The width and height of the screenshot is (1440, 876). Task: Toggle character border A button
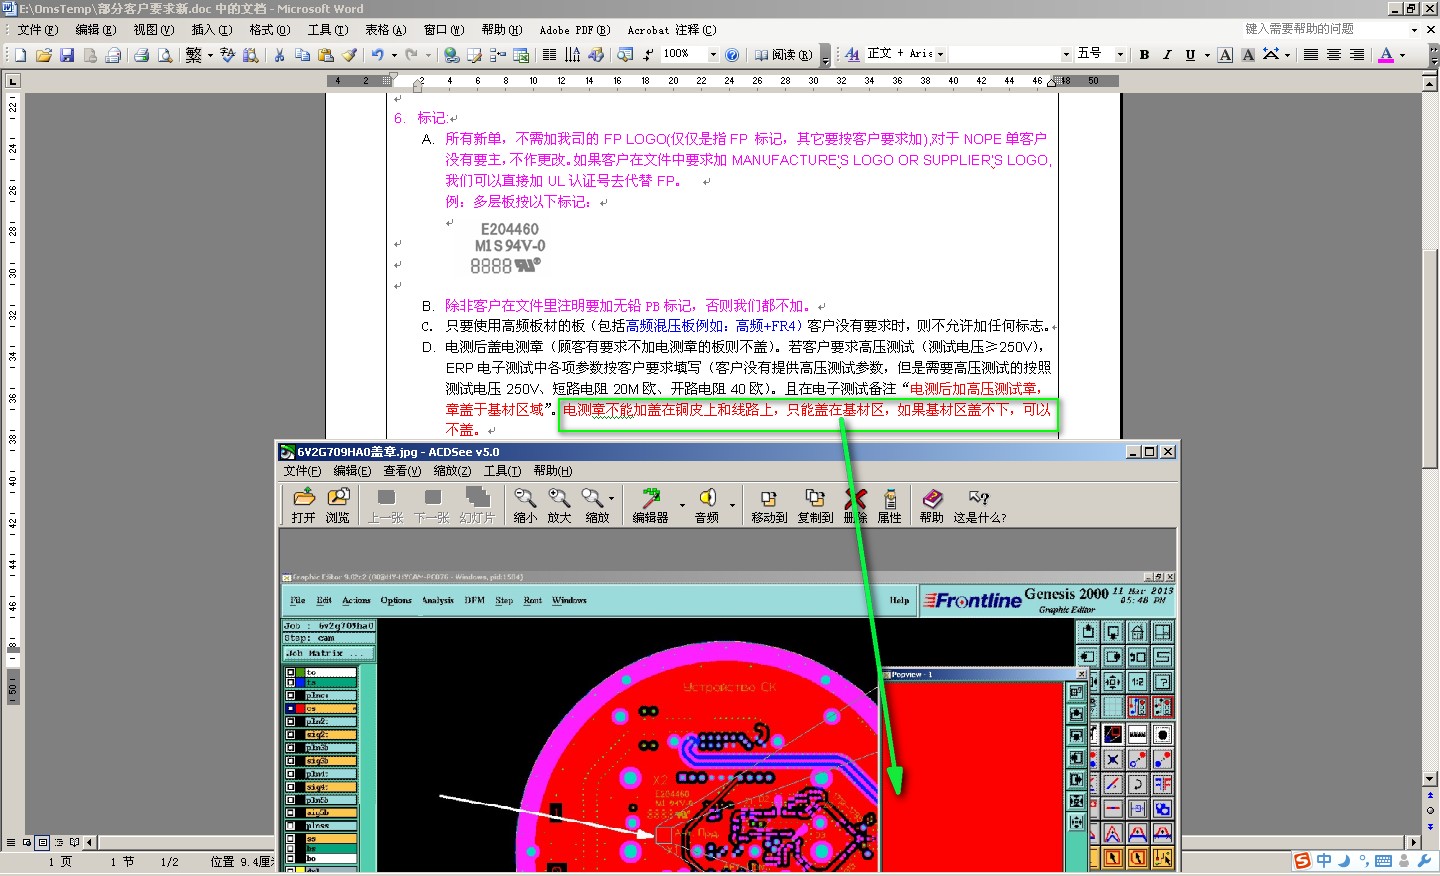(1225, 55)
